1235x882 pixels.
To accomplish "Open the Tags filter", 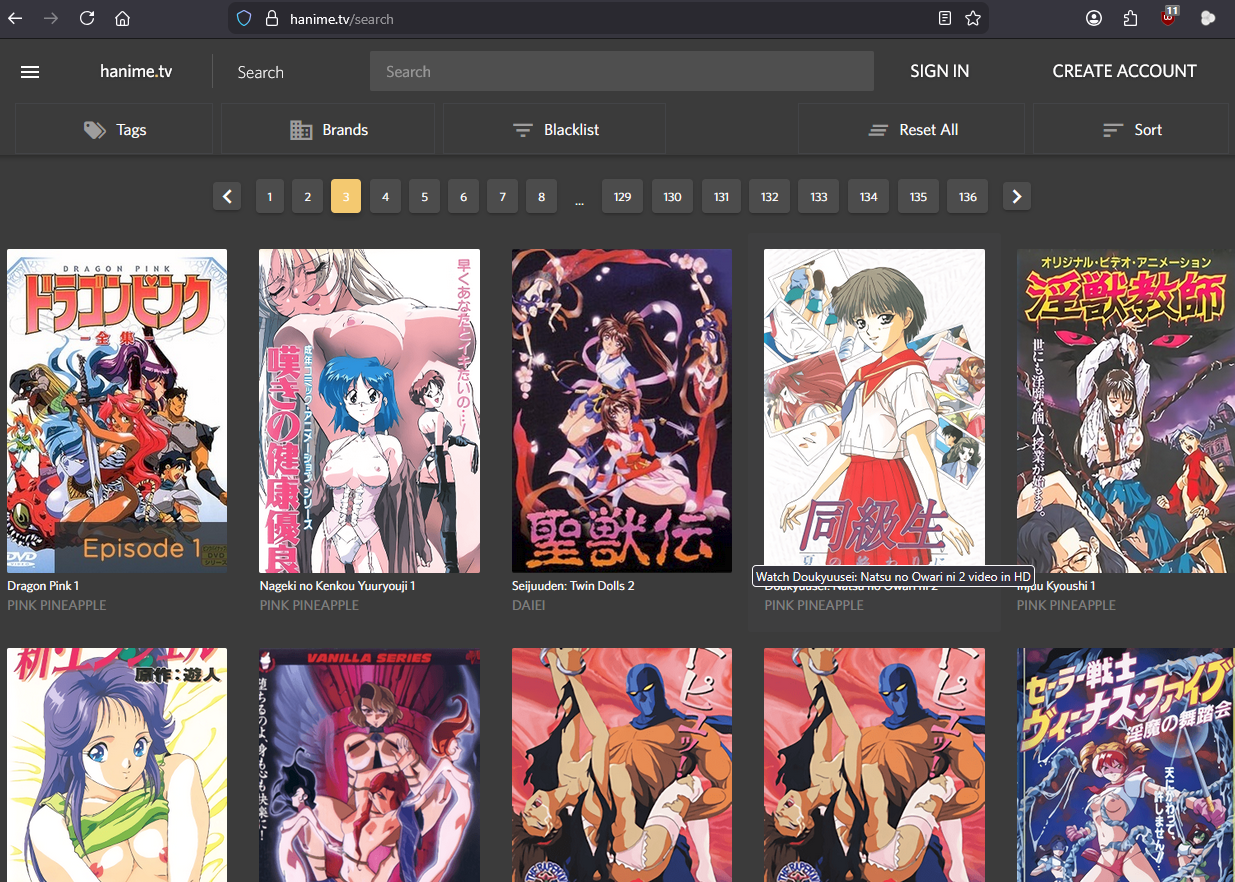I will point(114,130).
